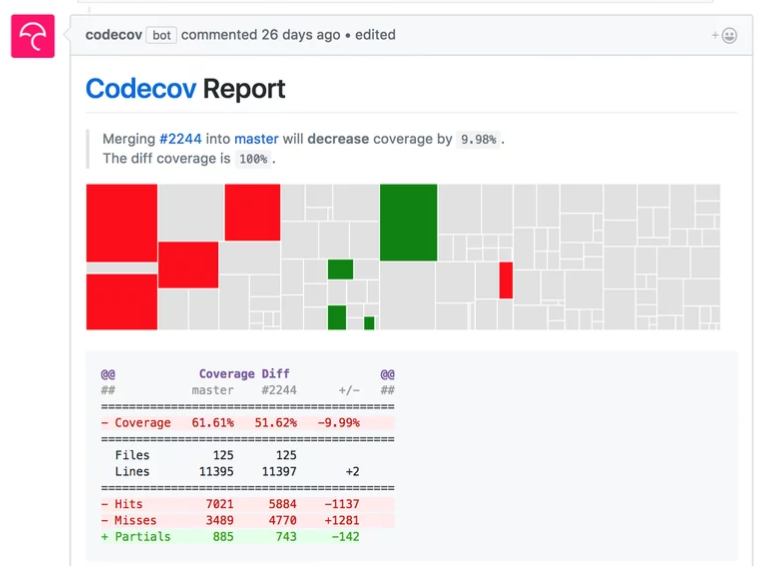Click the Partials change -142

pos(346,537)
